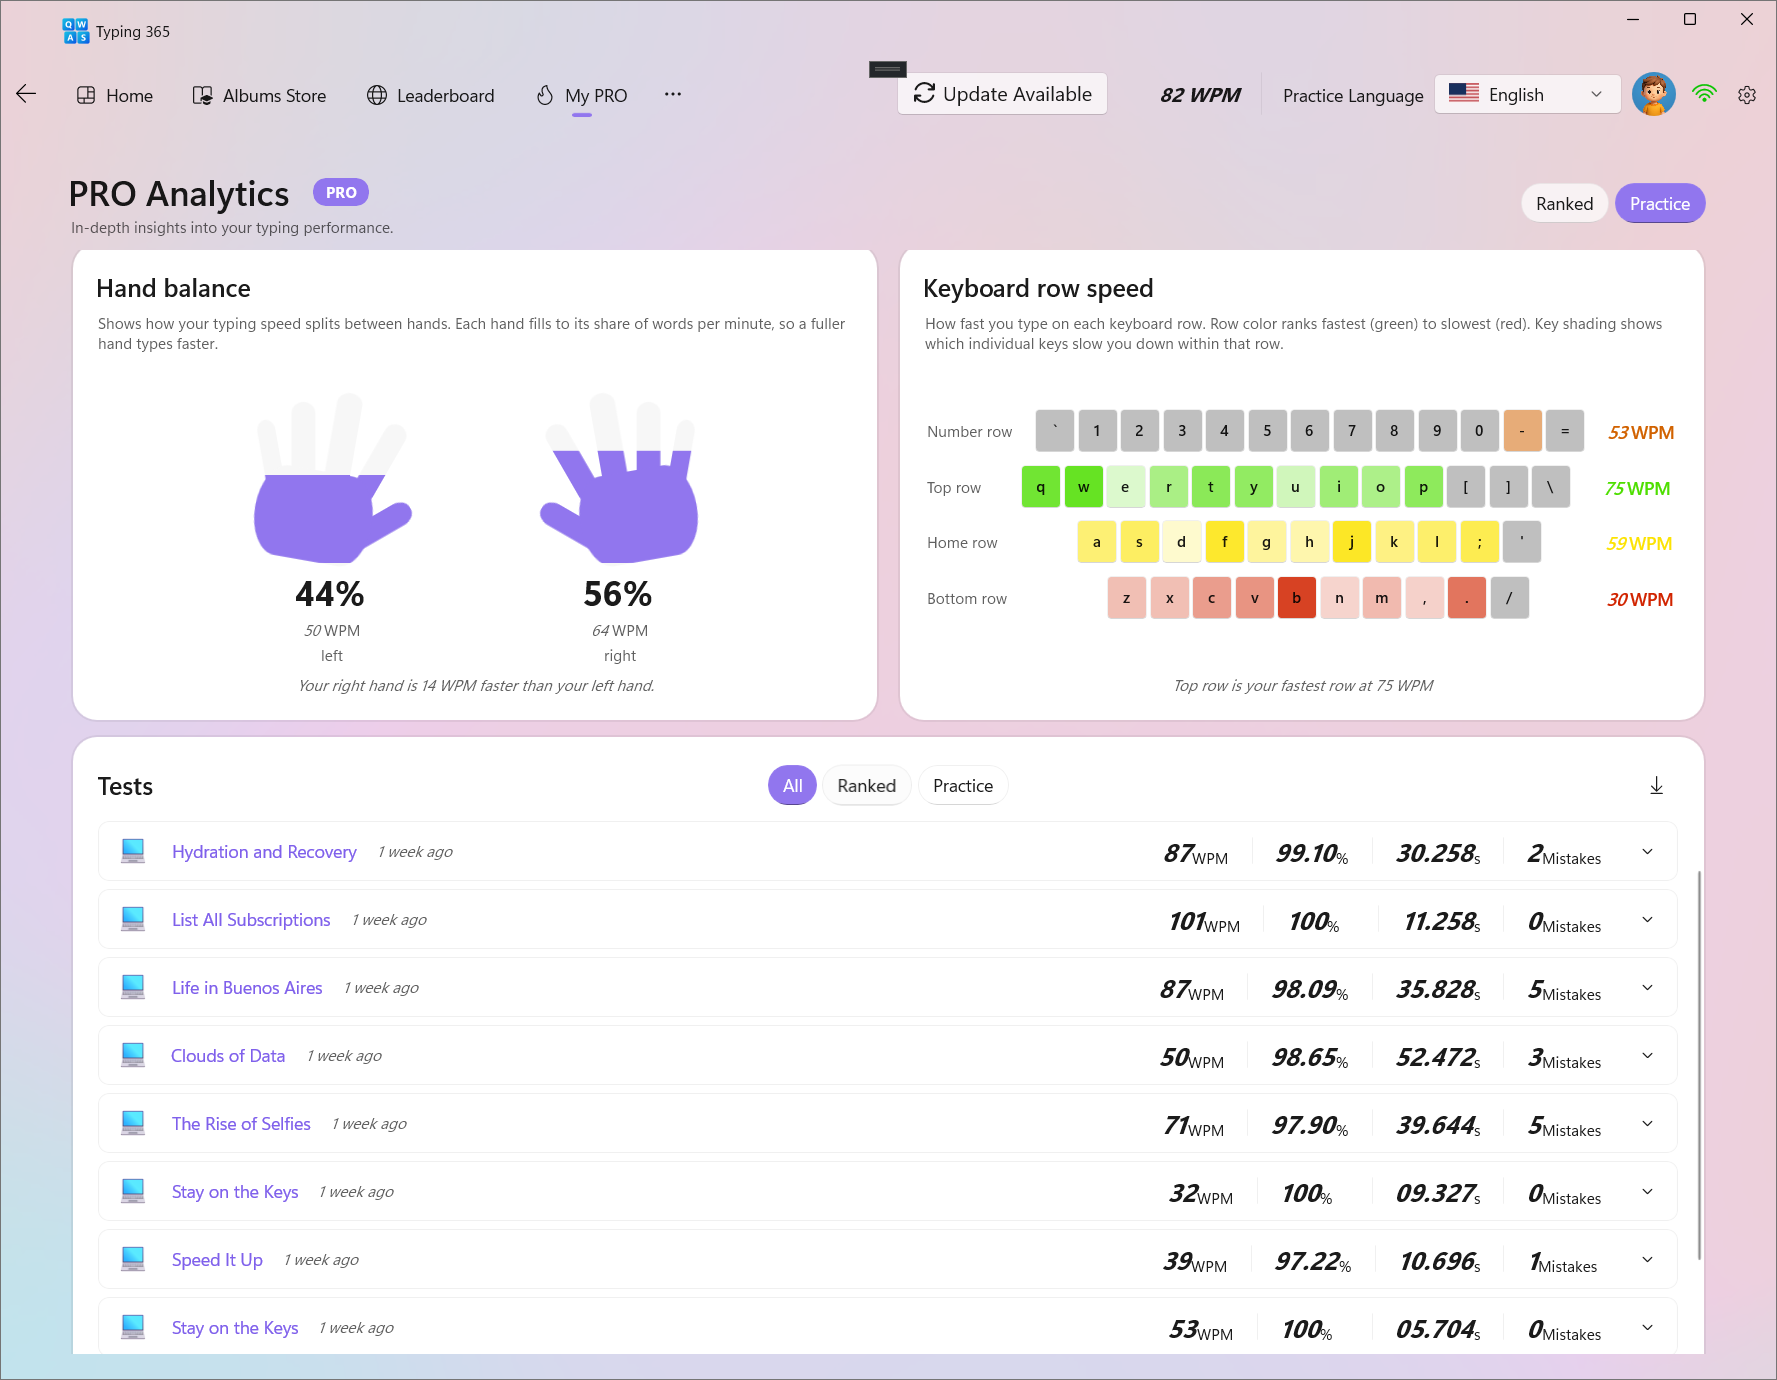This screenshot has width=1777, height=1380.
Task: Click the 101 WPM value for List All Subscriptions
Action: (x=1204, y=922)
